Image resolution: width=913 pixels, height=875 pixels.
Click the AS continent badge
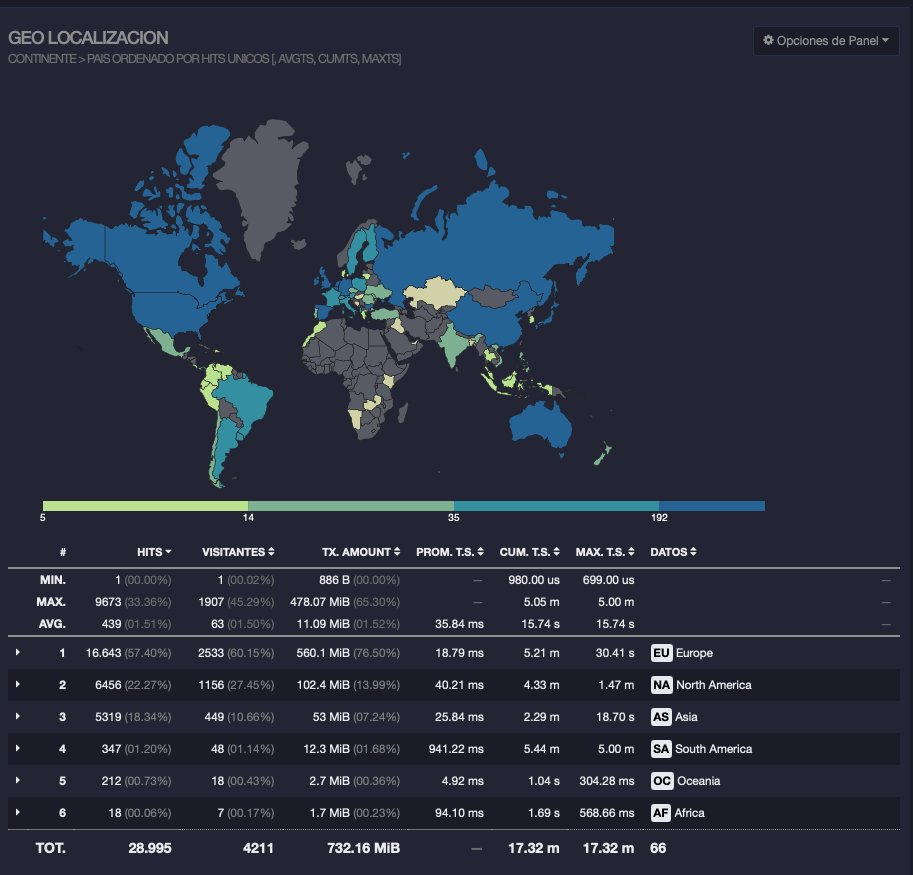tap(661, 717)
